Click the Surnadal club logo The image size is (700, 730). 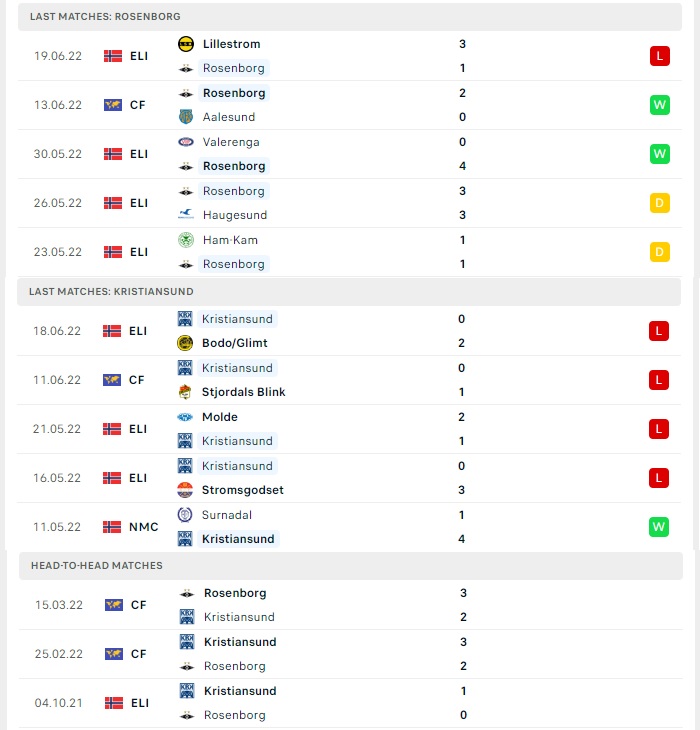185,515
